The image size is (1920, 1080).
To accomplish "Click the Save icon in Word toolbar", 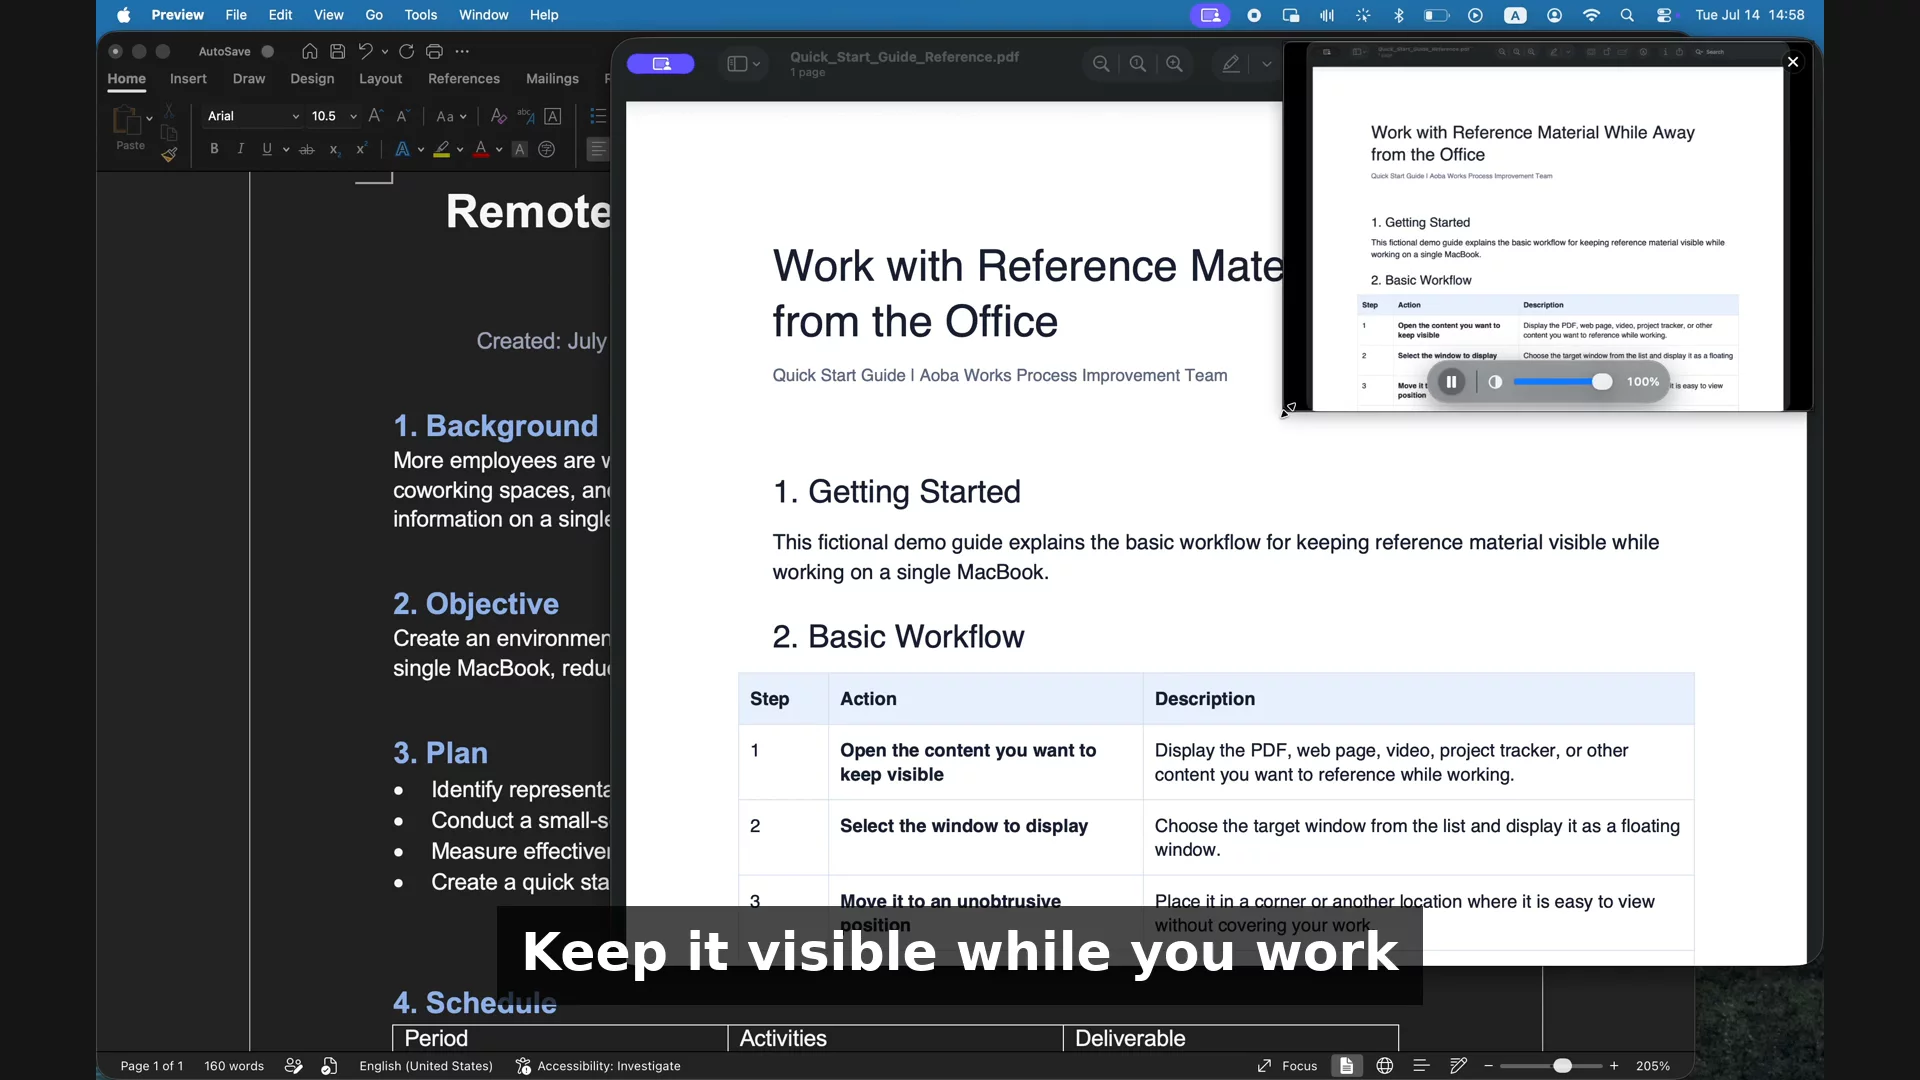I will pos(338,51).
